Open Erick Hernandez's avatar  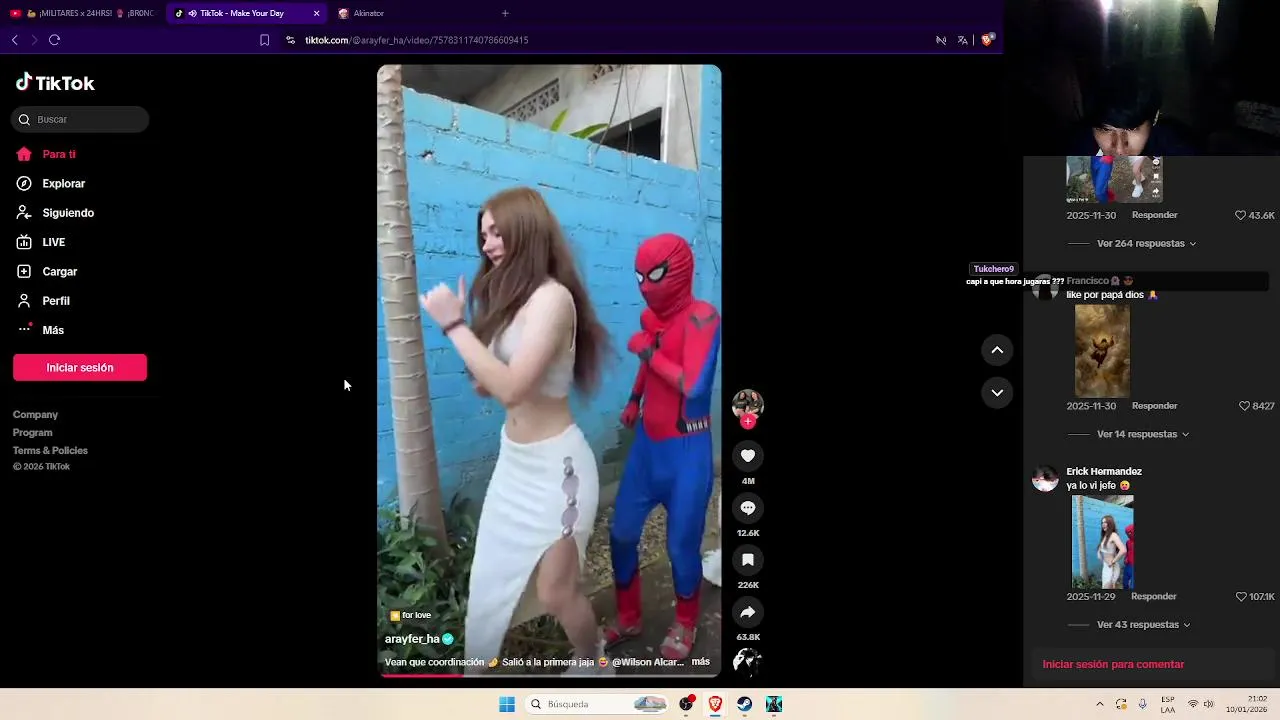(x=1045, y=479)
